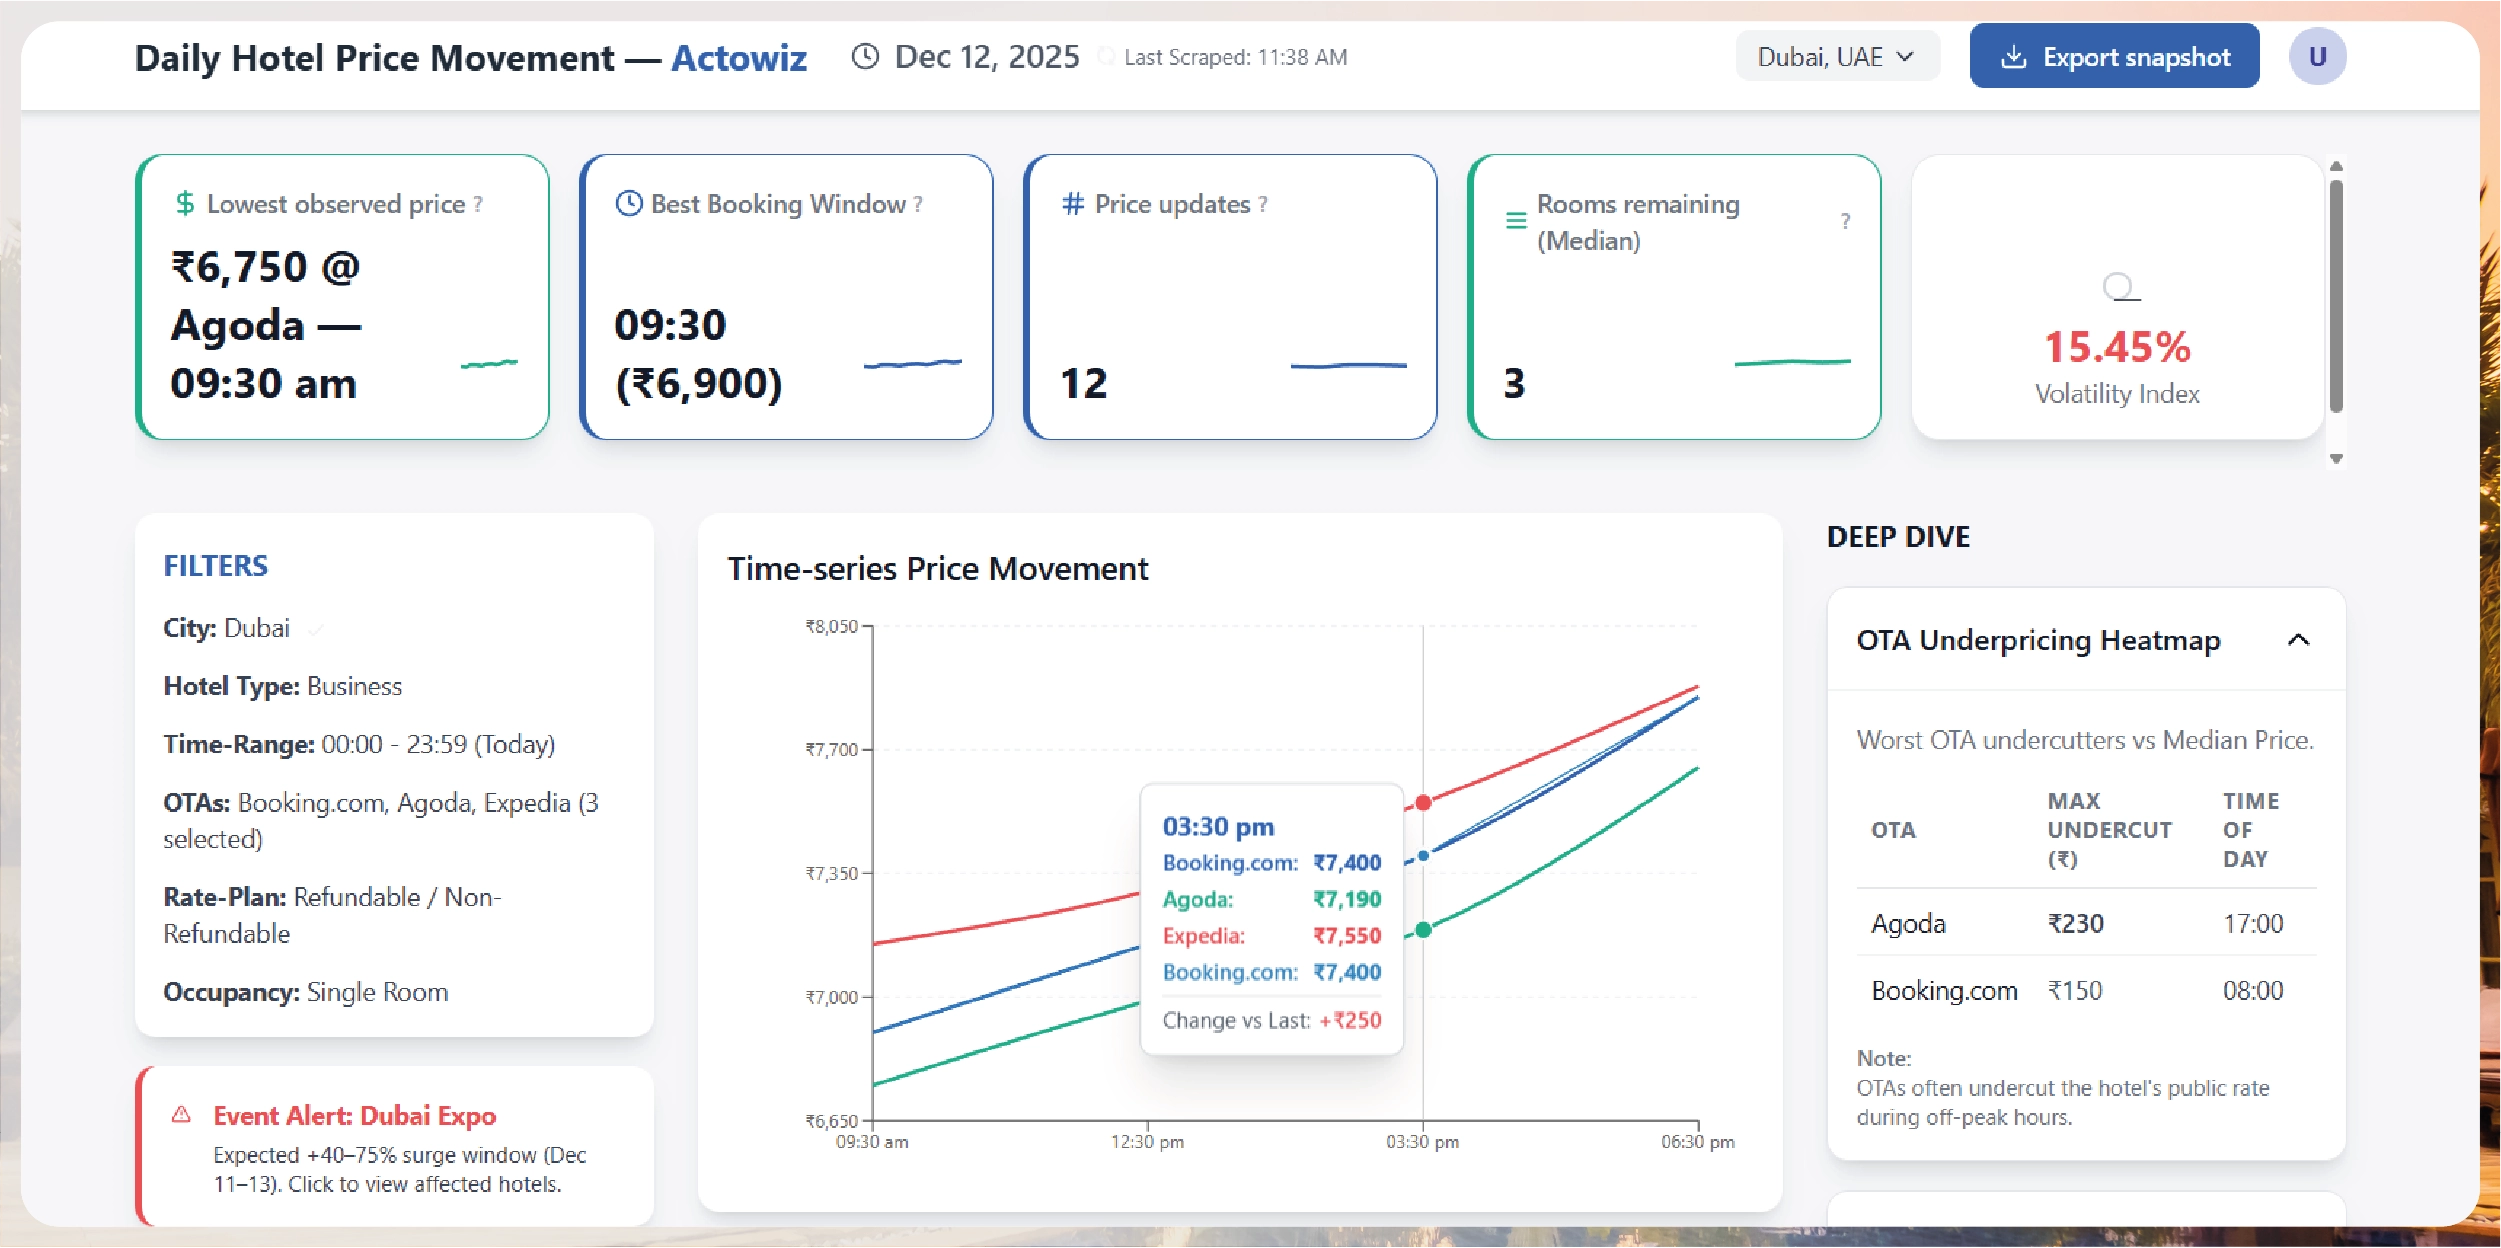The image size is (2501, 1248).
Task: Open the Actowiz link in the title
Action: (x=739, y=58)
